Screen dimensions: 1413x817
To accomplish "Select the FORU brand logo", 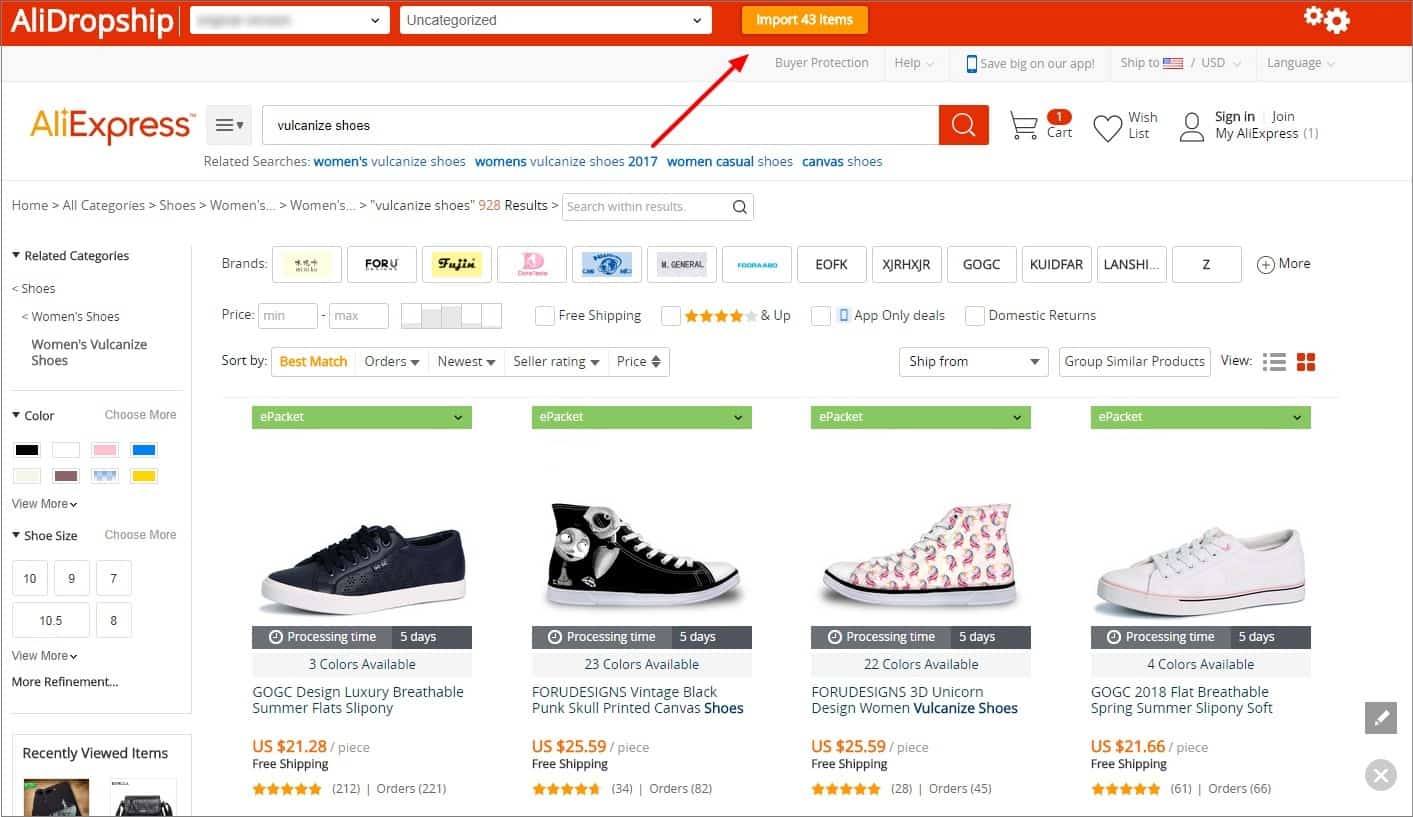I will click(x=382, y=264).
